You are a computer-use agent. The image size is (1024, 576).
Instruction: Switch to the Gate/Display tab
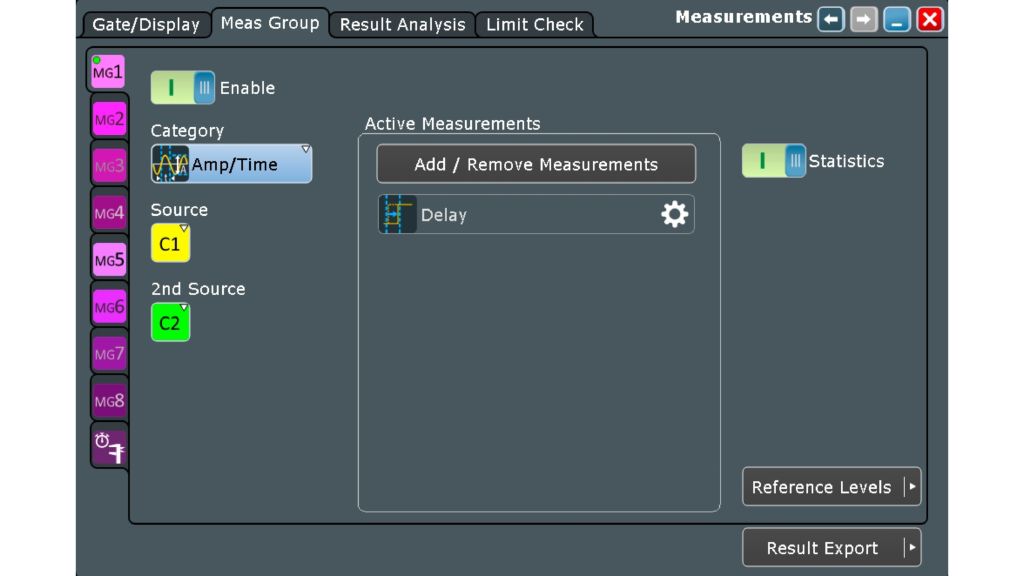146,24
